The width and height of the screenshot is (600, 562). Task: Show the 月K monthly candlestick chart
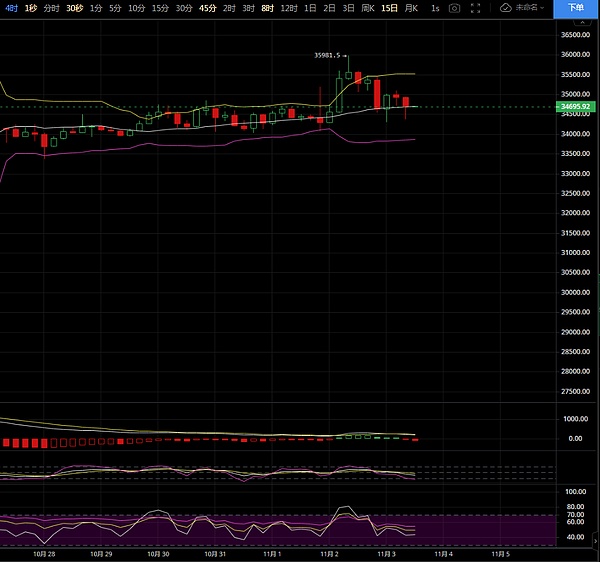(x=410, y=8)
